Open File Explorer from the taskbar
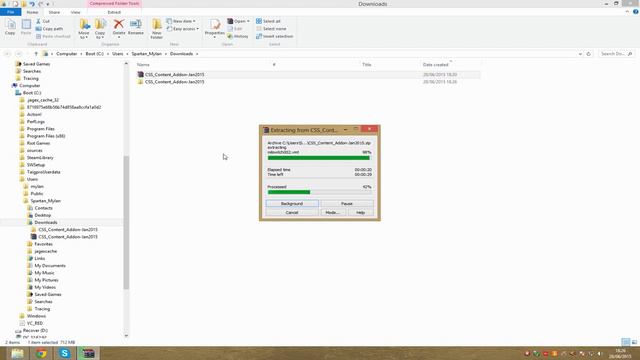The height and width of the screenshot is (360, 640). [17, 353]
